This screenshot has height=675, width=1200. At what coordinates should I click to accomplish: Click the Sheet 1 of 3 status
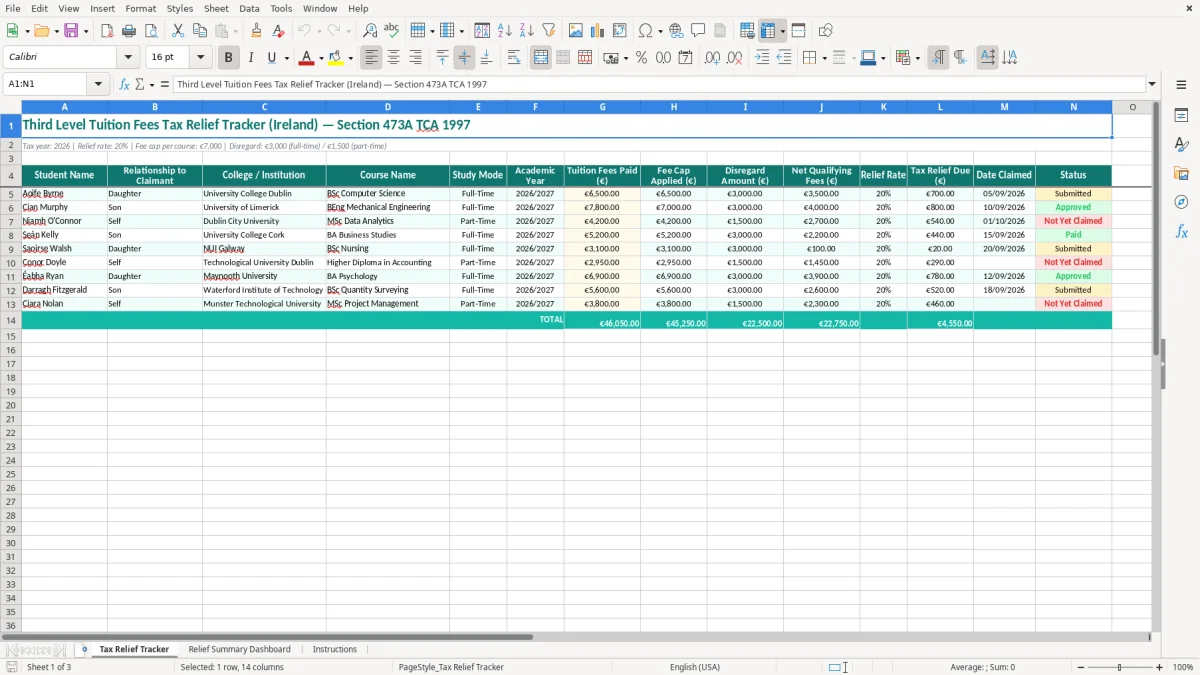[x=49, y=667]
